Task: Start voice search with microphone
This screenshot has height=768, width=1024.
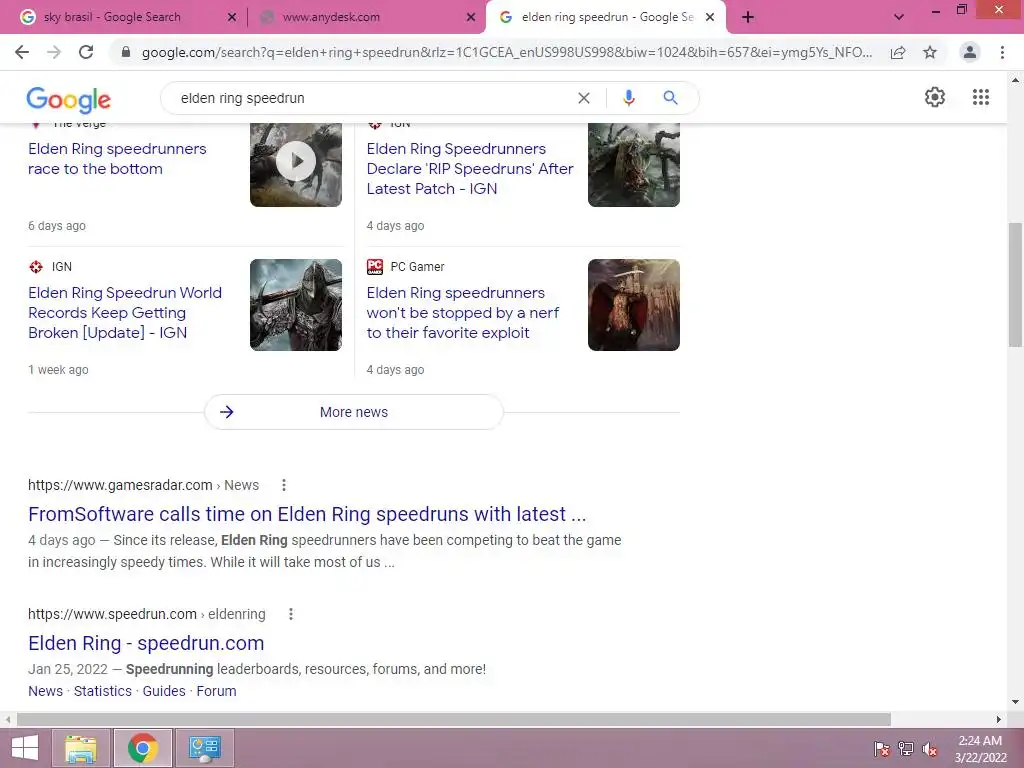Action: 628,98
